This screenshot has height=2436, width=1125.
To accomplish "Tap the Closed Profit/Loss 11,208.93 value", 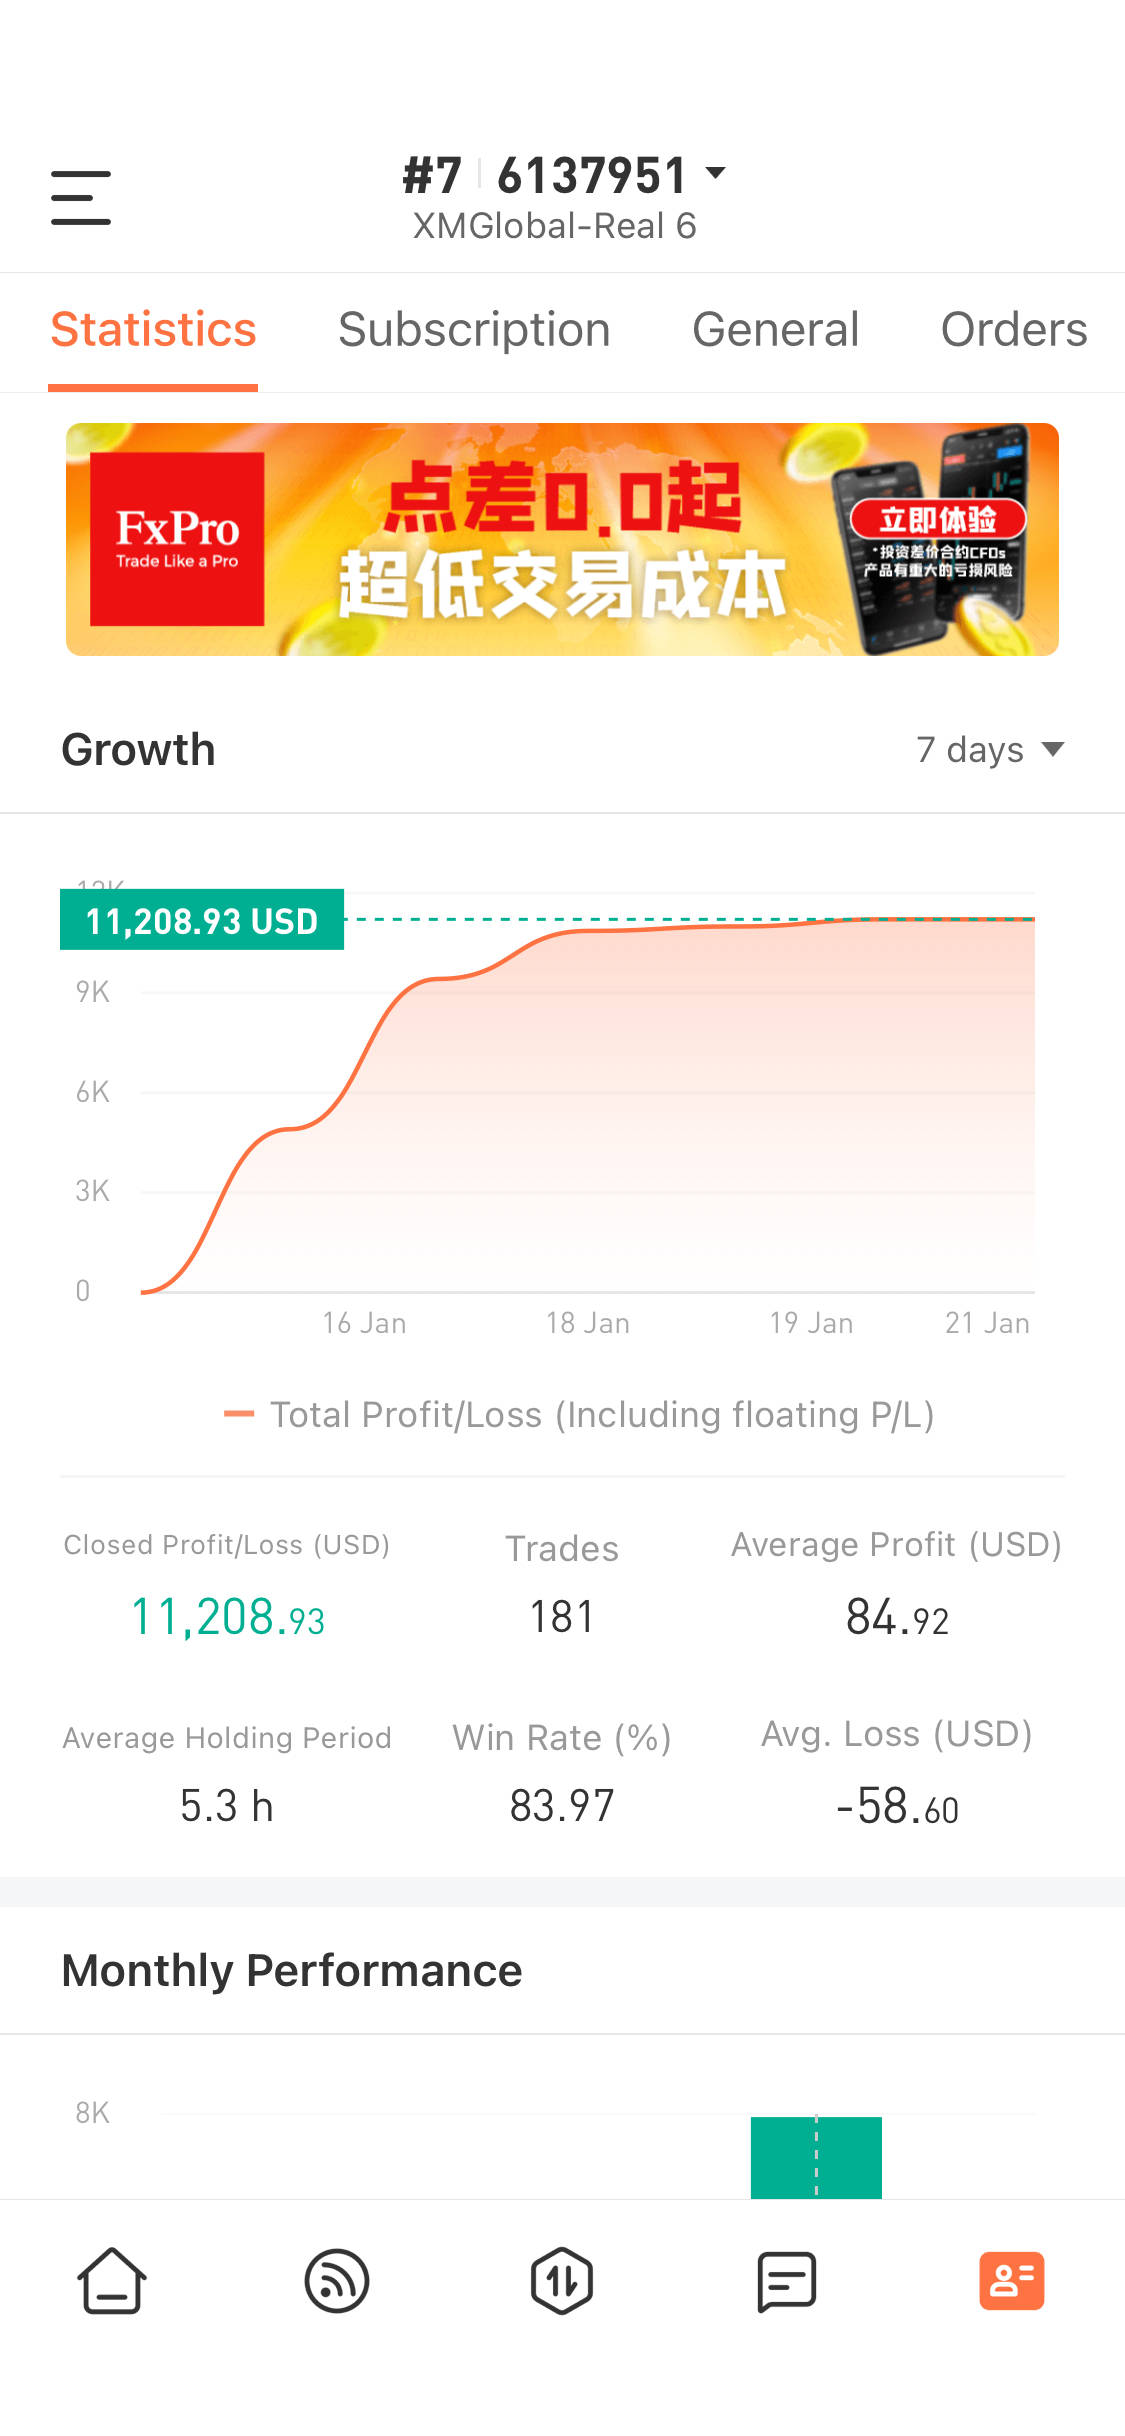I will pos(228,1617).
